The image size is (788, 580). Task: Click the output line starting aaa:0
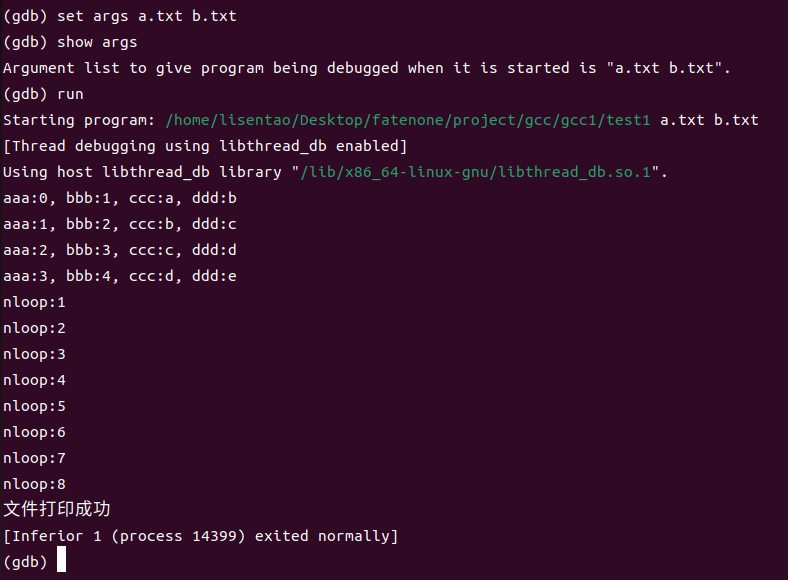[x=120, y=198]
